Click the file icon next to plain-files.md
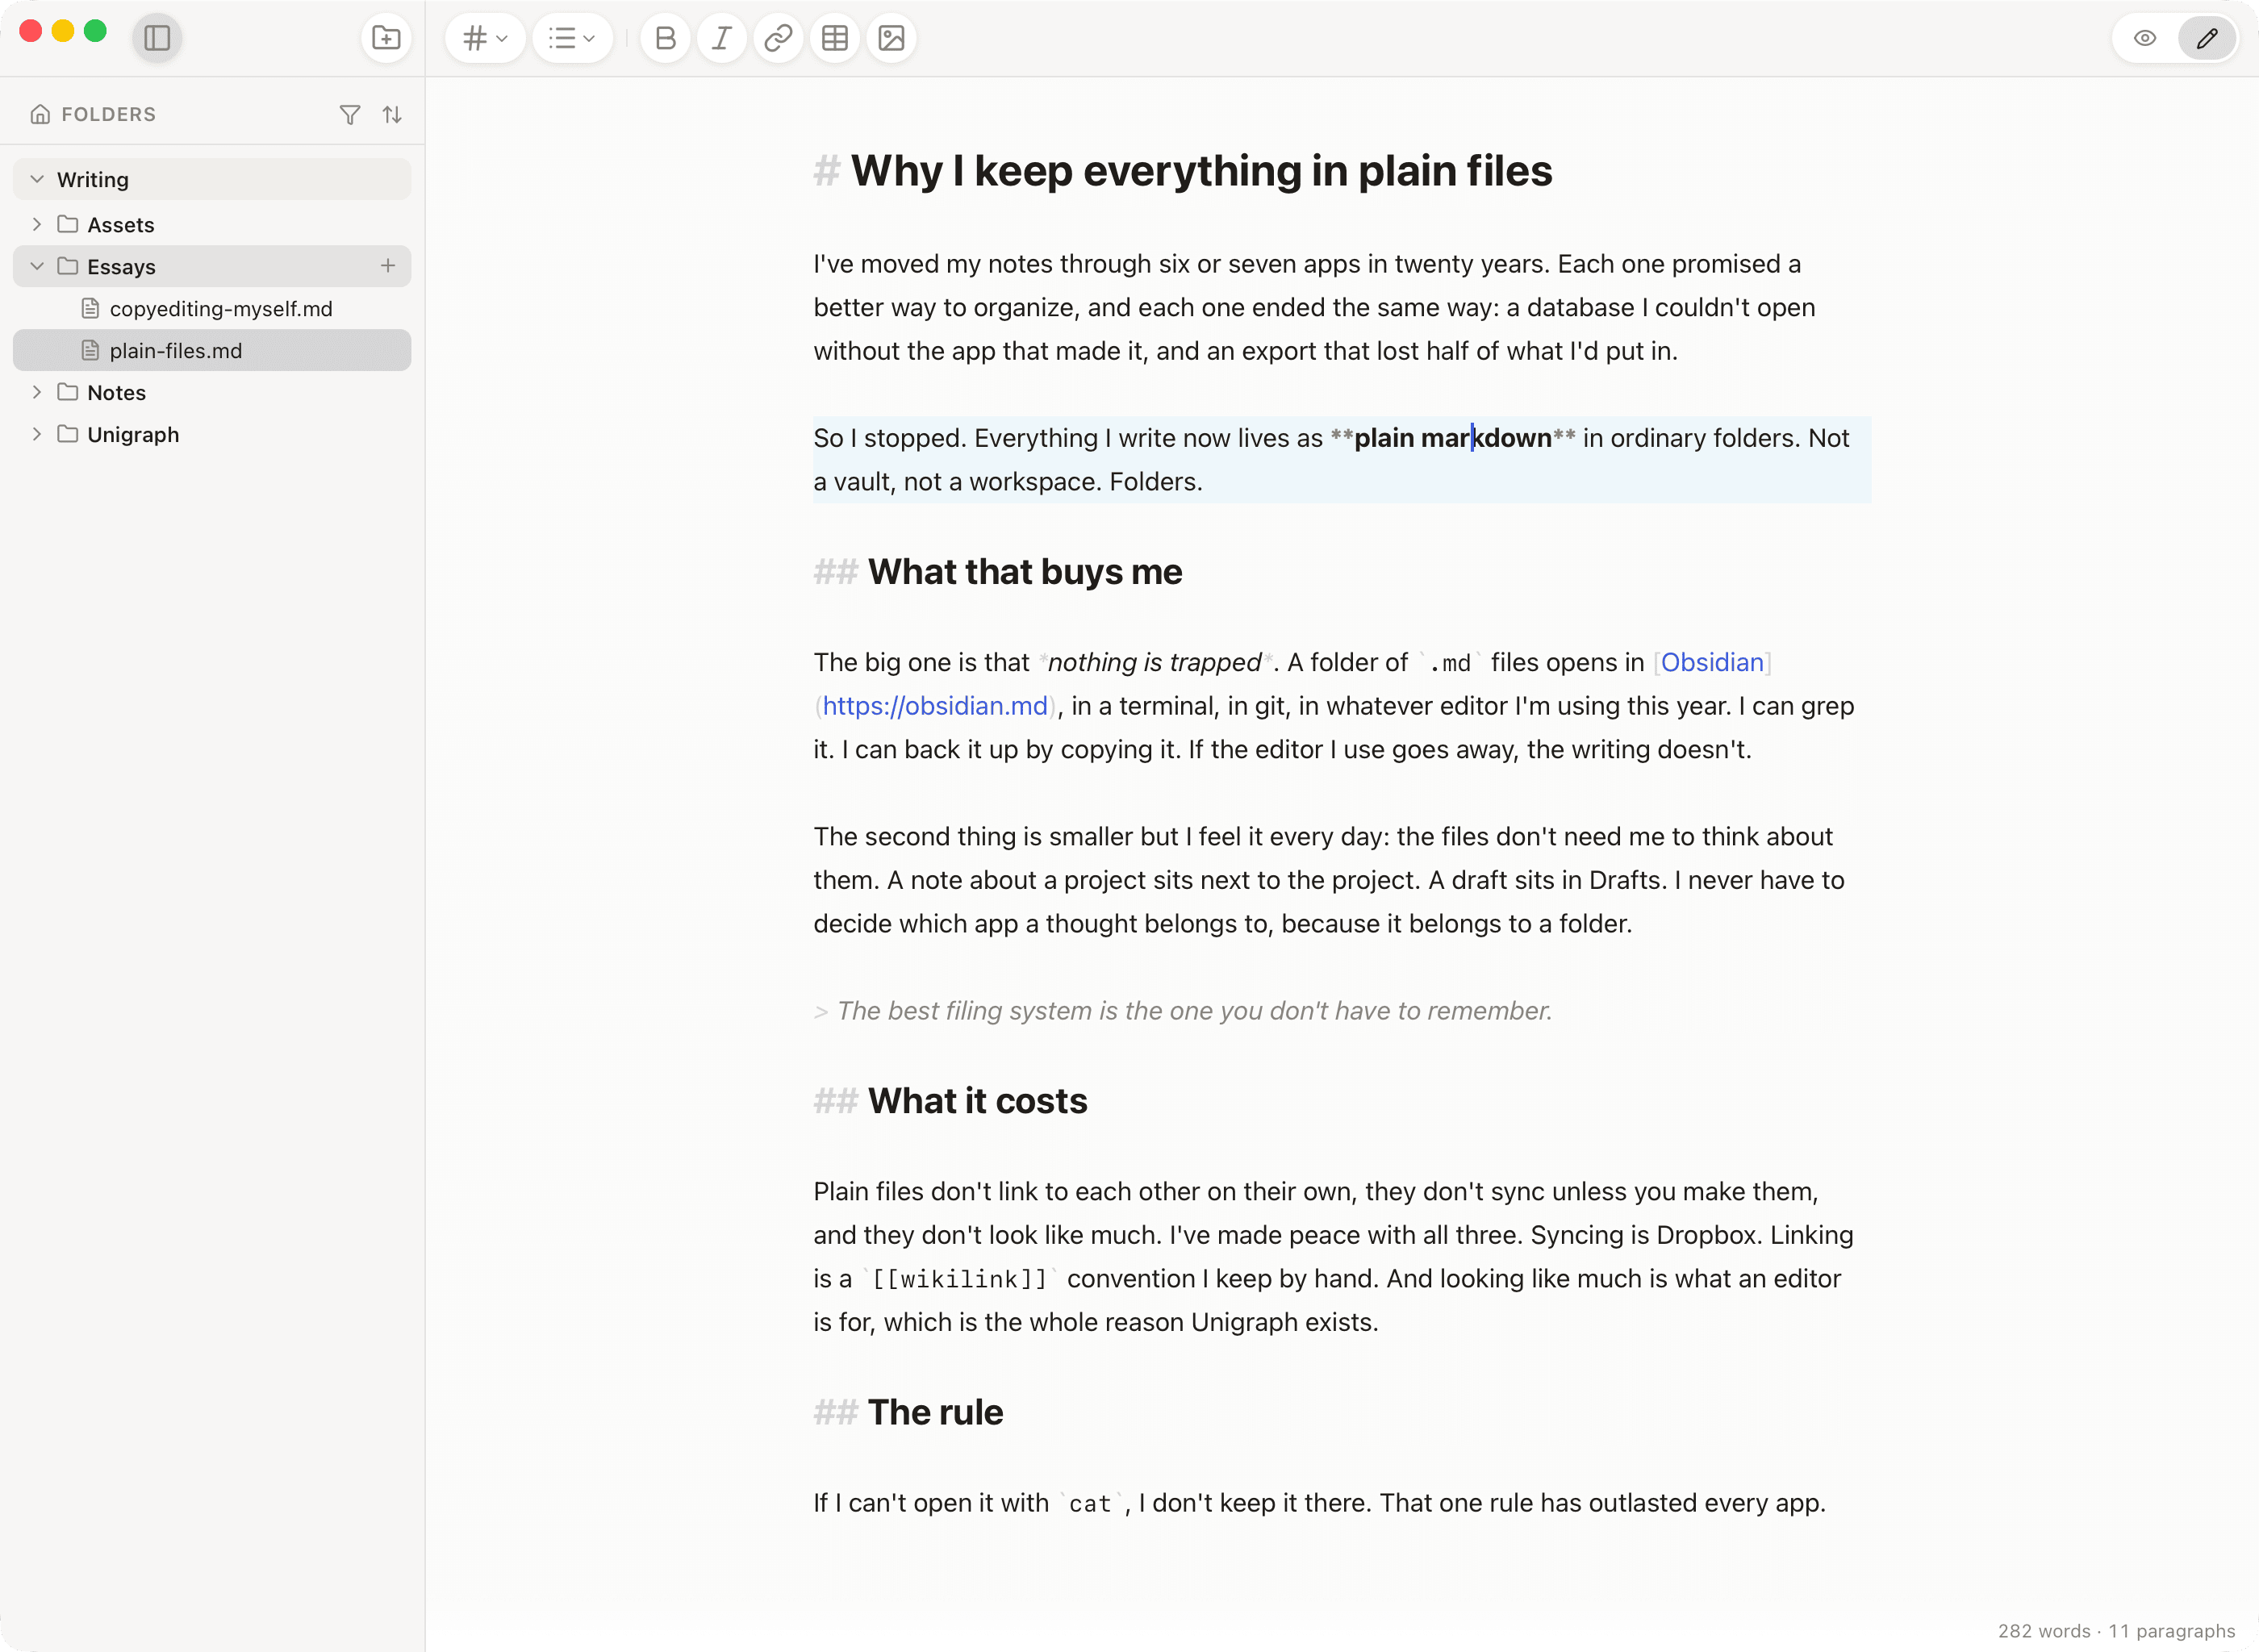Screen dimensions: 2259x1652 [x=90, y=350]
